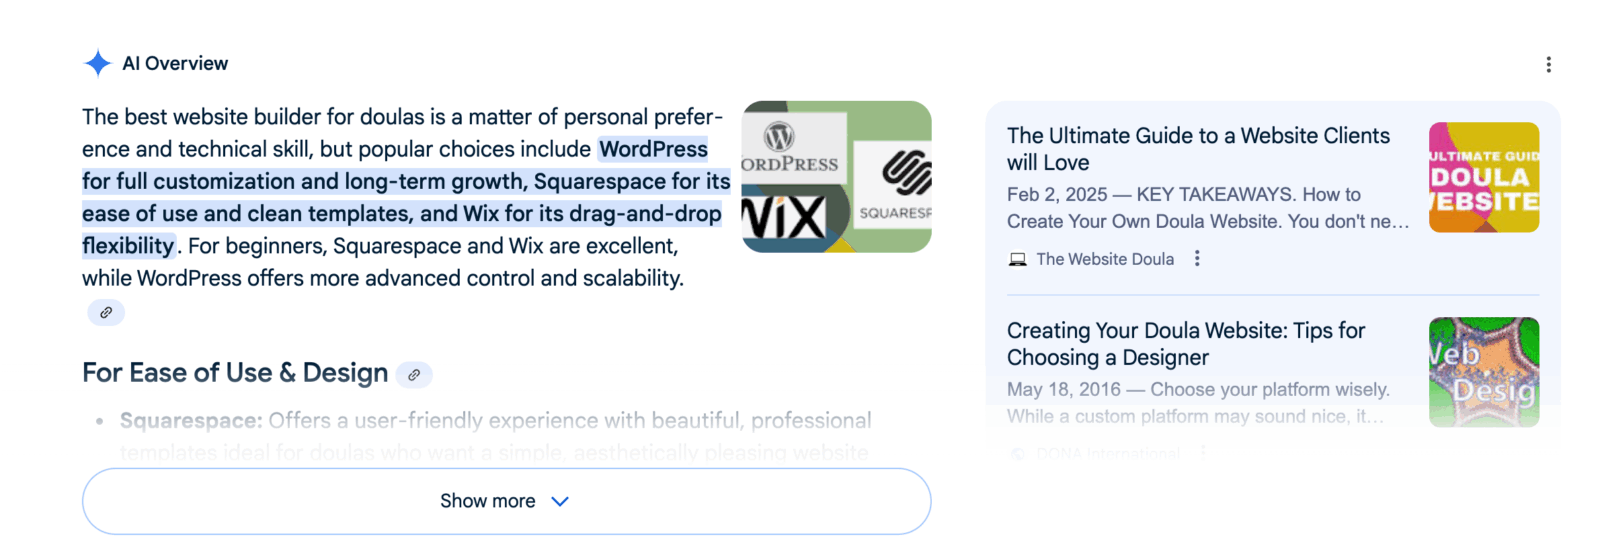Open faded three-dot menu beside DONA International
The image size is (1600, 543).
(x=1203, y=453)
